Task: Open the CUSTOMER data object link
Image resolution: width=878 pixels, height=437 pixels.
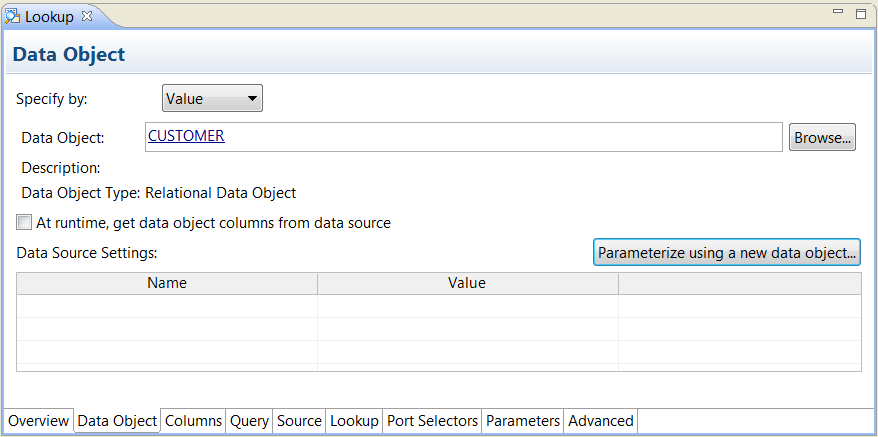Action: coord(186,136)
